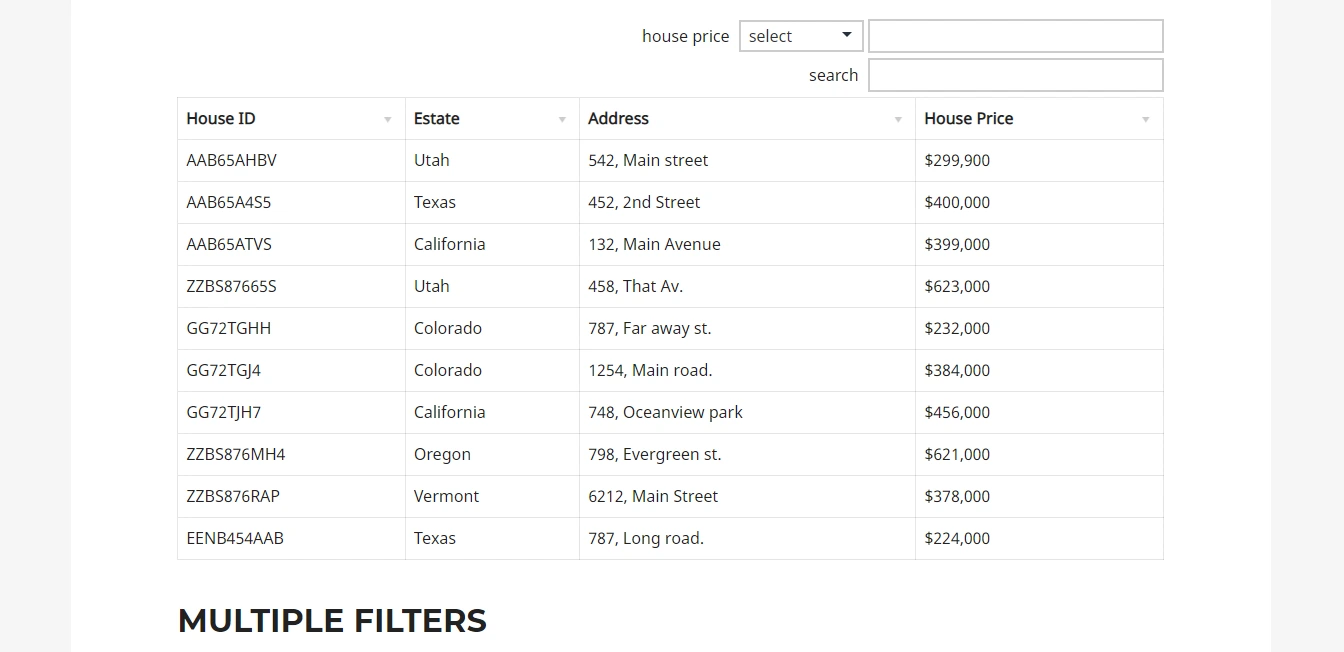1344x652 pixels.
Task: Click the house price filter text field
Action: 1015,36
